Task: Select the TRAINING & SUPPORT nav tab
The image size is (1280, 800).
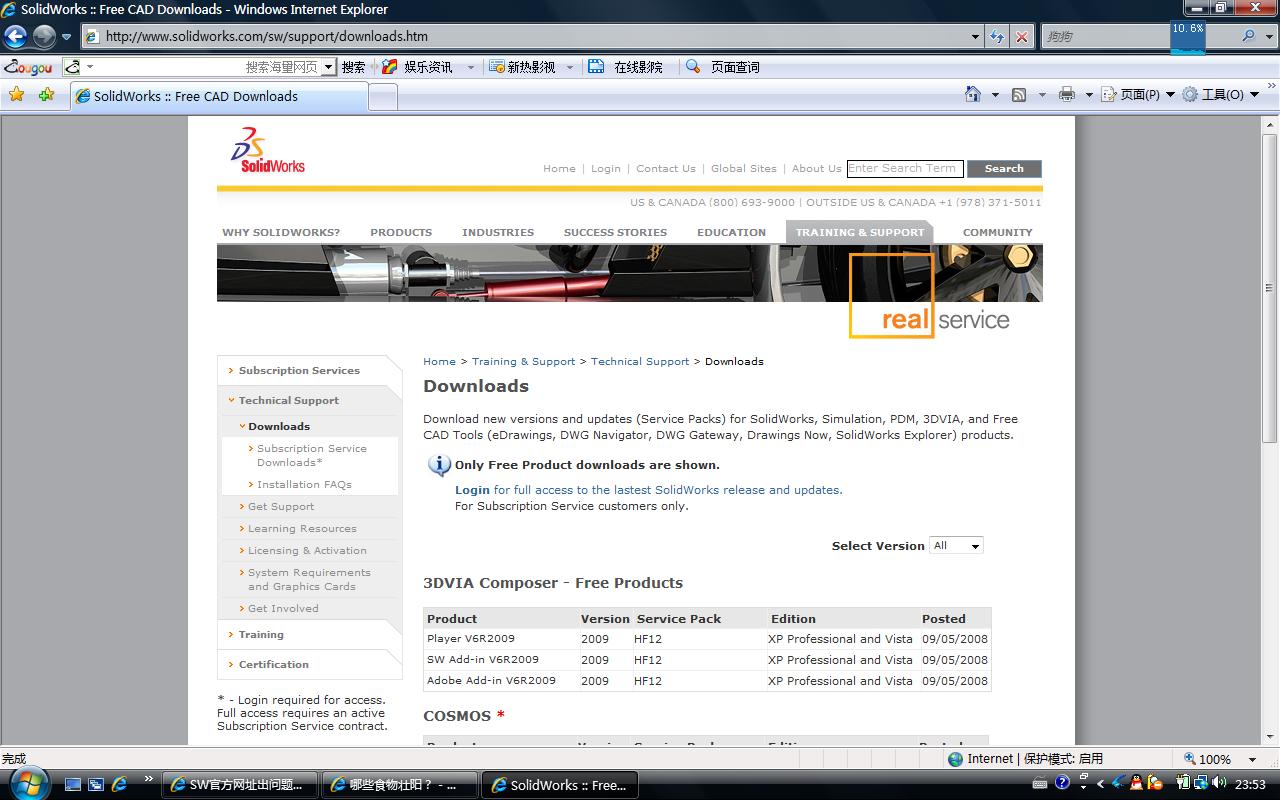Action: point(860,233)
